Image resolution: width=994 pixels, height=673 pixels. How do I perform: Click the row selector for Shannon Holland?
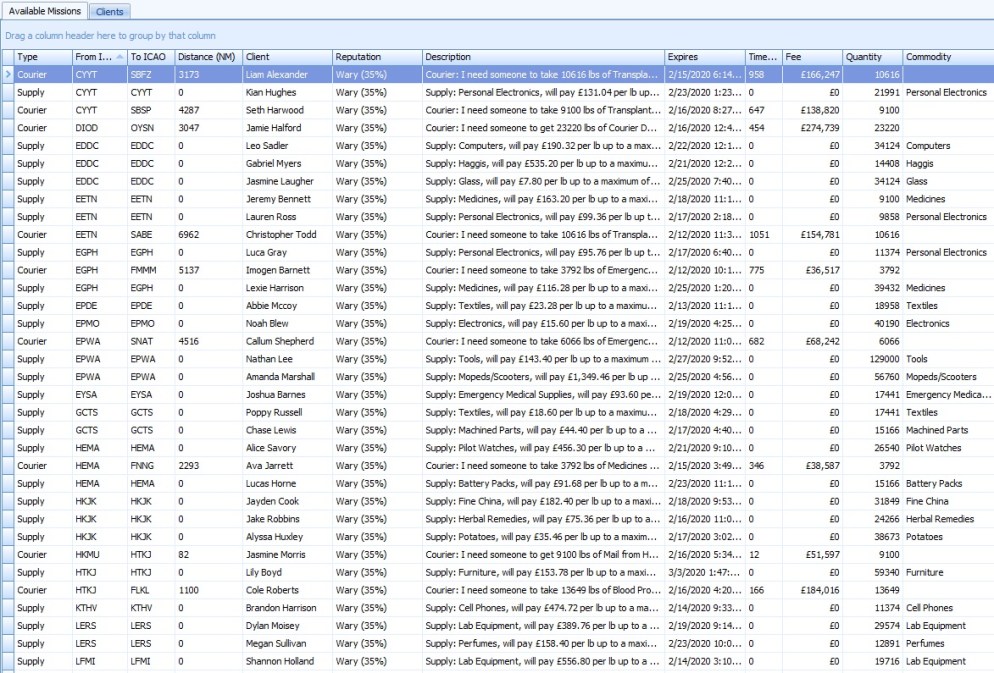(8, 661)
